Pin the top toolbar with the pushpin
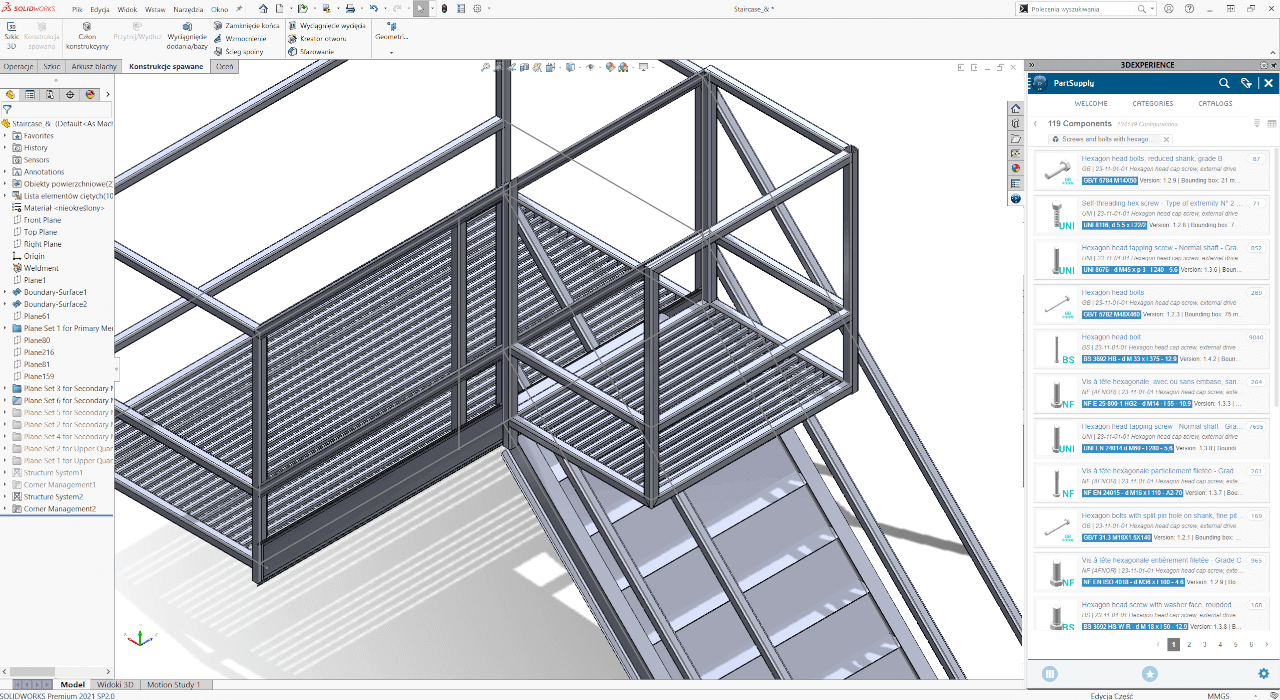The width and height of the screenshot is (1280, 700). pos(239,10)
